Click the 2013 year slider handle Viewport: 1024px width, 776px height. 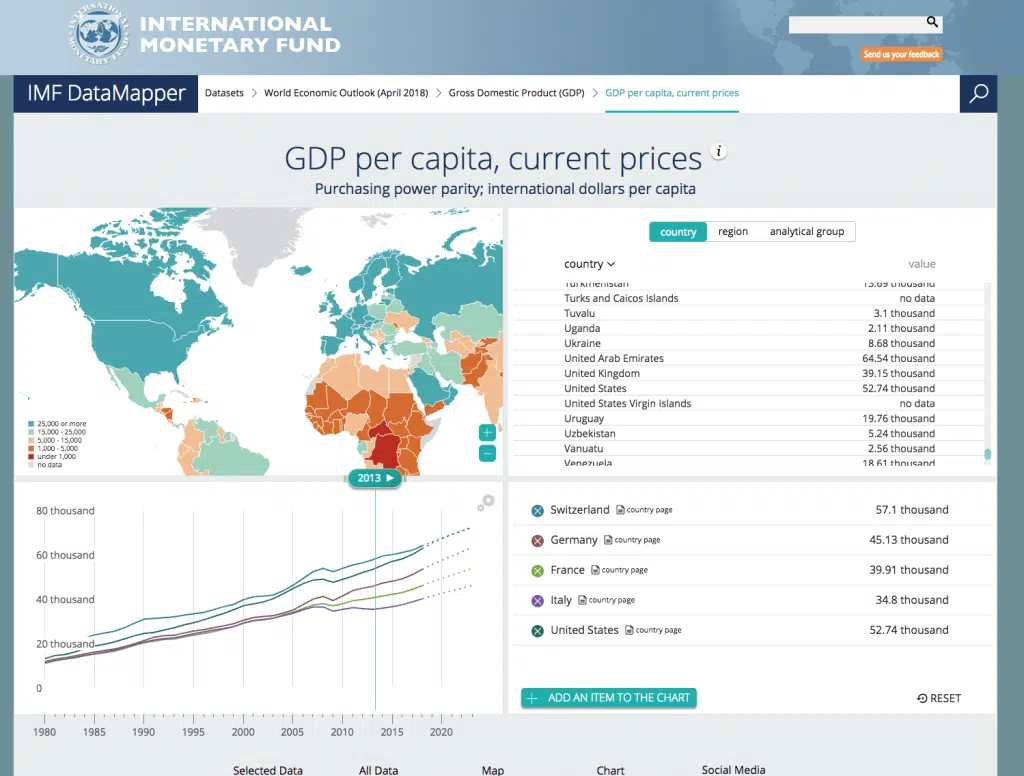(375, 478)
